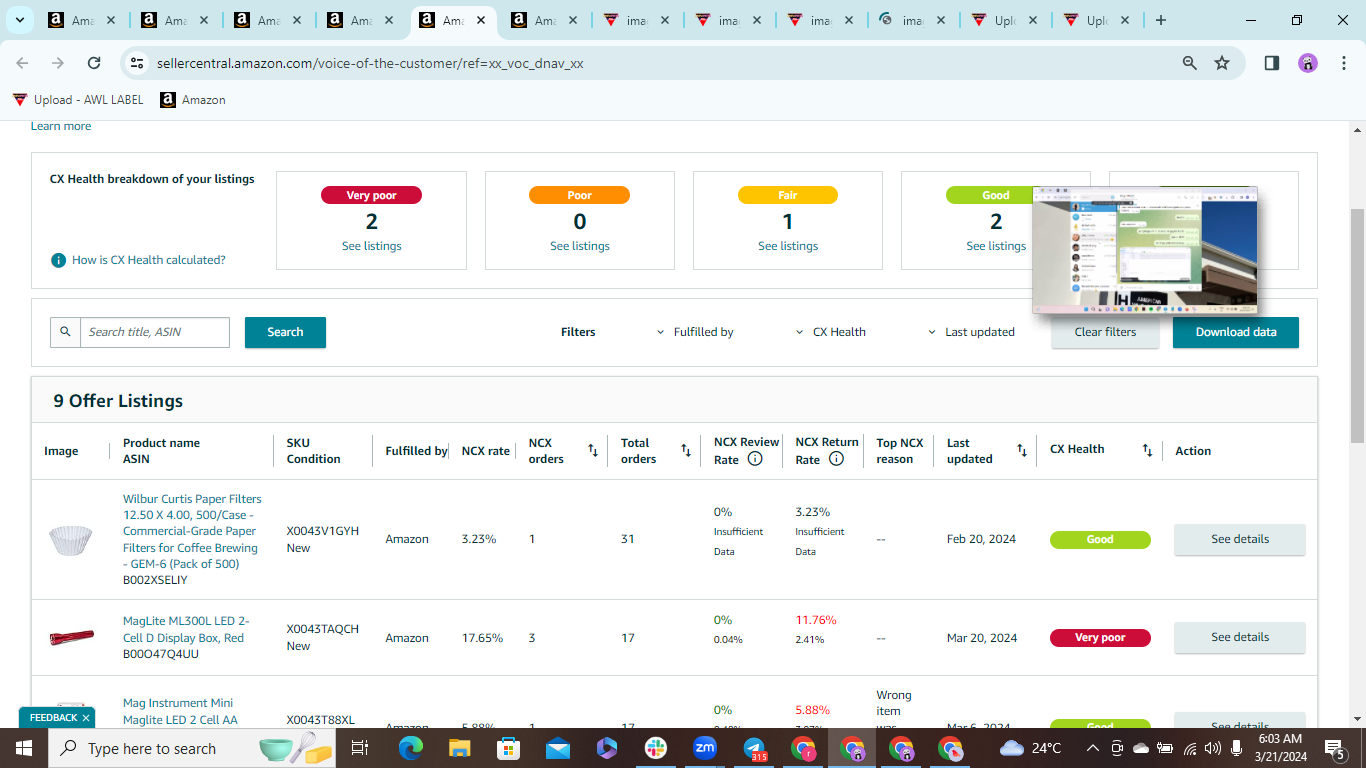Viewport: 1366px width, 768px height.
Task: Select ASIN B002XSELIY
Action: click(155, 580)
